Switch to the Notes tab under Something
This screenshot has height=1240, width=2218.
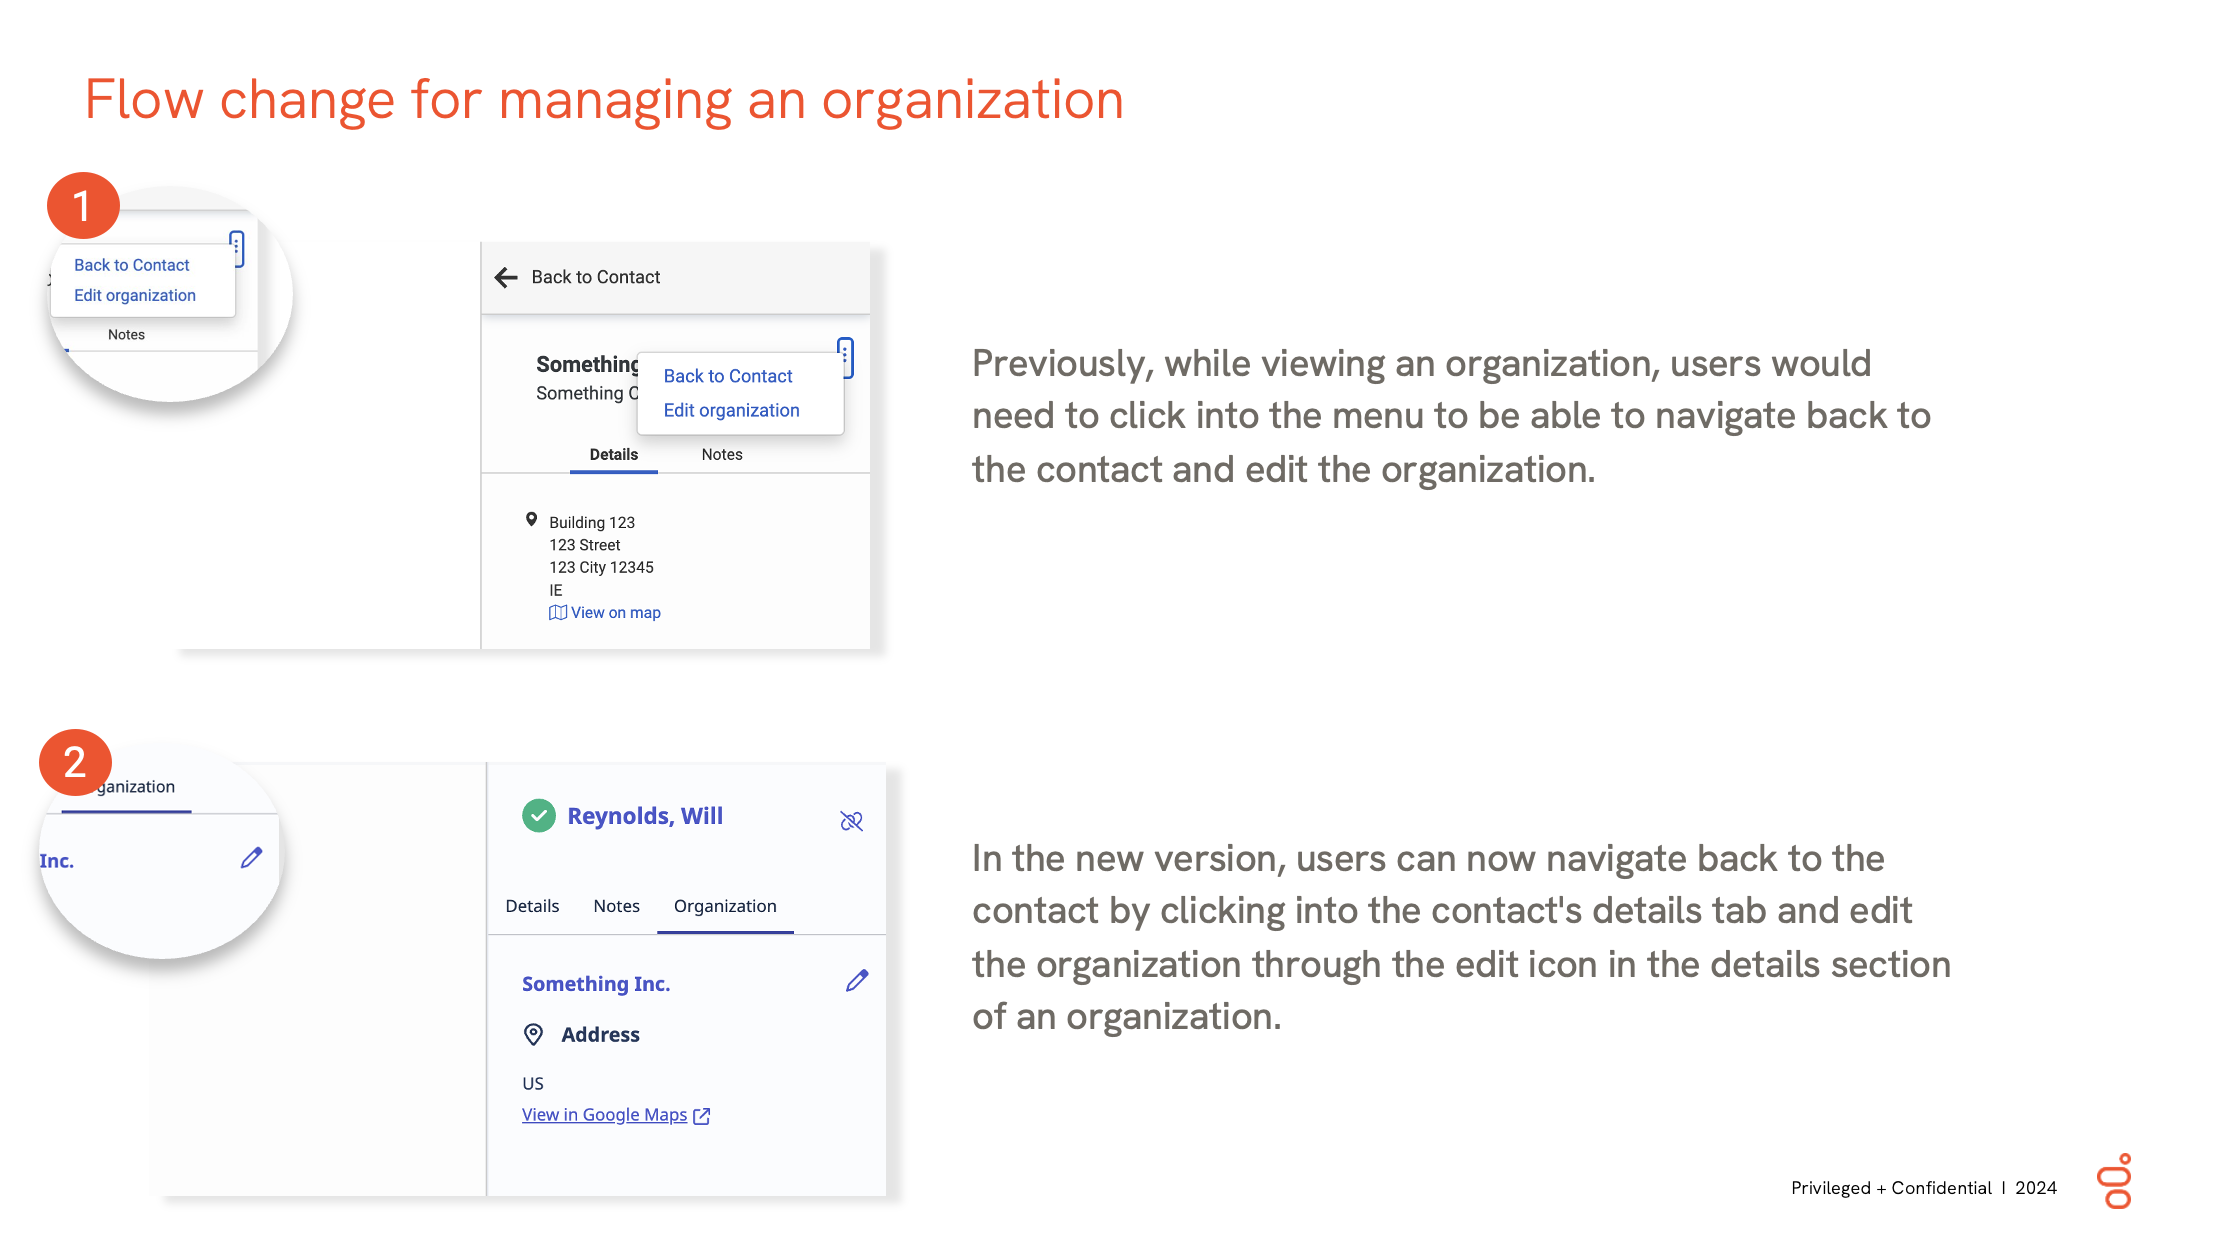[x=722, y=454]
